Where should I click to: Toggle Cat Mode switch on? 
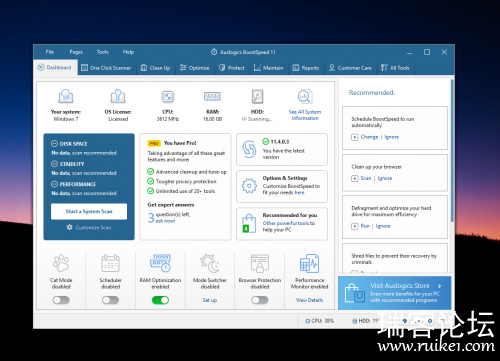(x=61, y=300)
